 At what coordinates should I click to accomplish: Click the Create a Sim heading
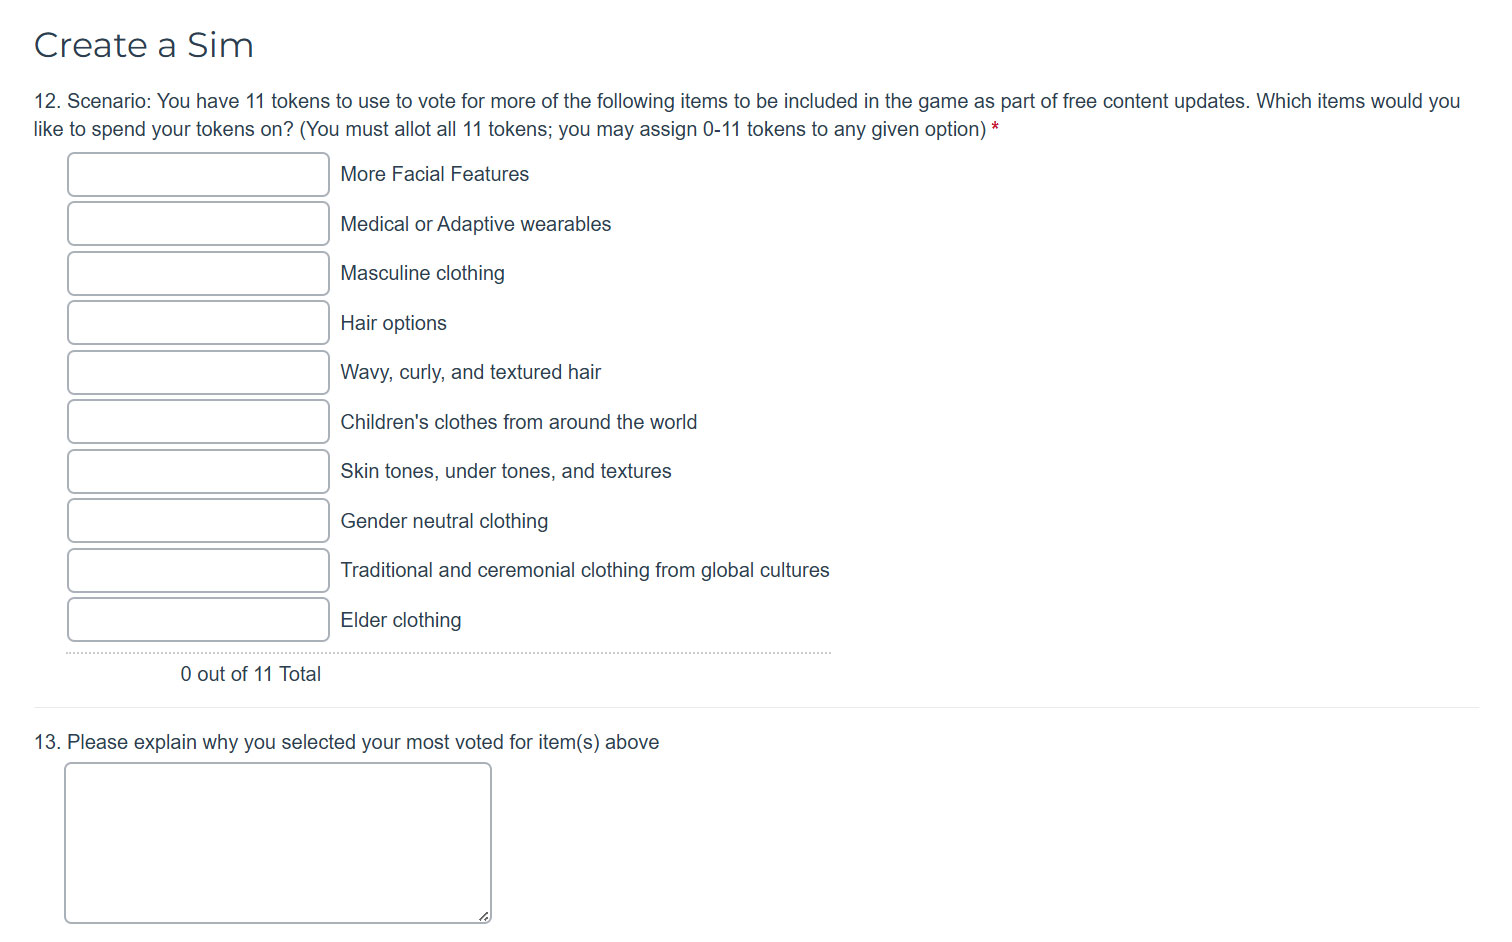(144, 45)
